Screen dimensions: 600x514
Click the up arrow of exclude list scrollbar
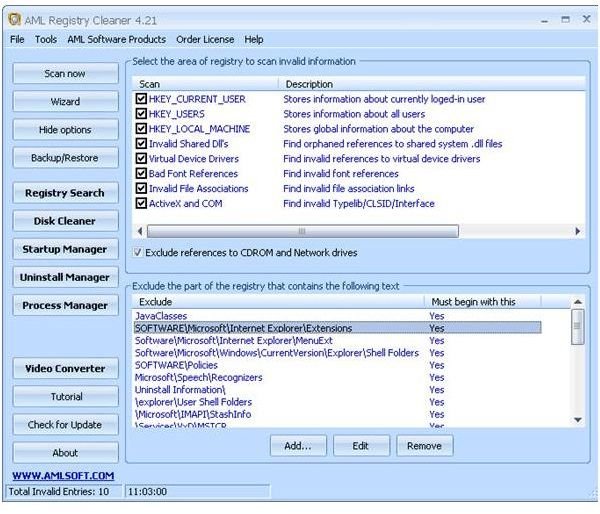(578, 302)
